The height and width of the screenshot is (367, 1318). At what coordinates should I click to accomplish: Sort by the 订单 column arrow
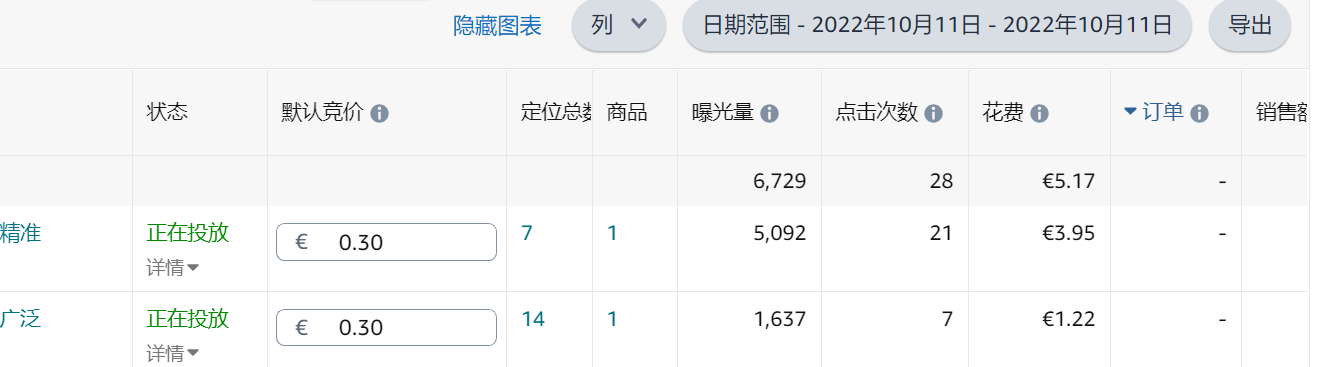point(1131,112)
